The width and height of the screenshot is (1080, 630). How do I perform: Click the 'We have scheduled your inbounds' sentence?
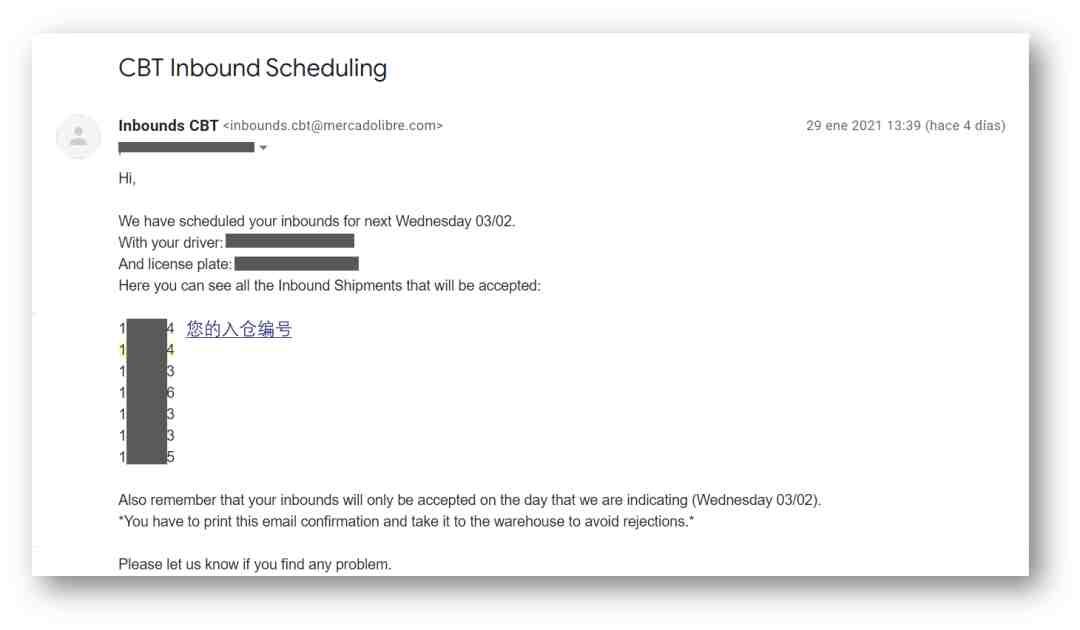pos(317,221)
